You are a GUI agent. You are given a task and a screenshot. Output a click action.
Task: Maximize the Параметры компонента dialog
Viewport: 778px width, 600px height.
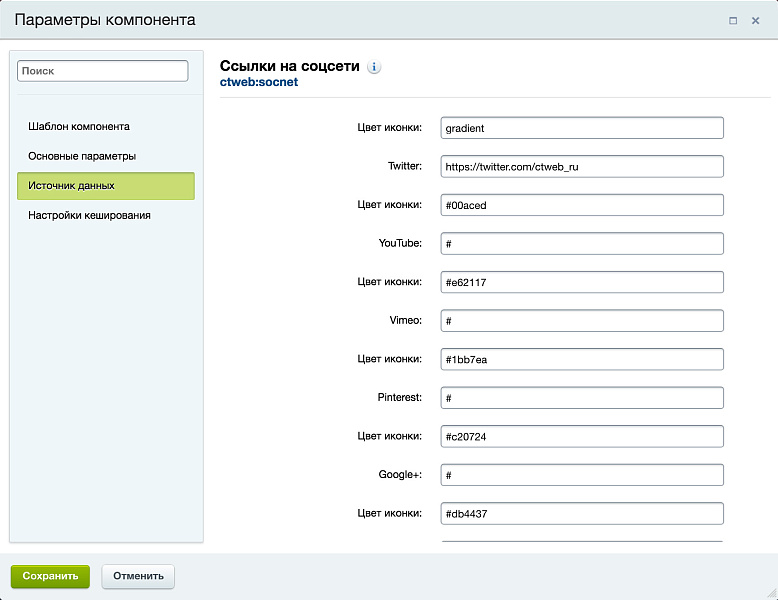733,20
